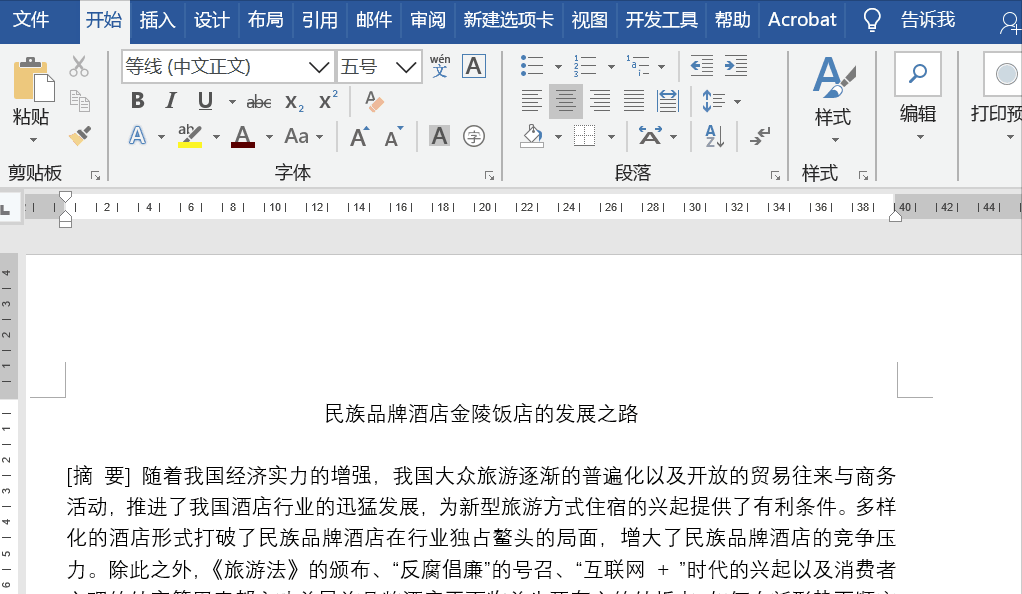
Task: Apply bold formatting with the B icon
Action: click(x=138, y=100)
